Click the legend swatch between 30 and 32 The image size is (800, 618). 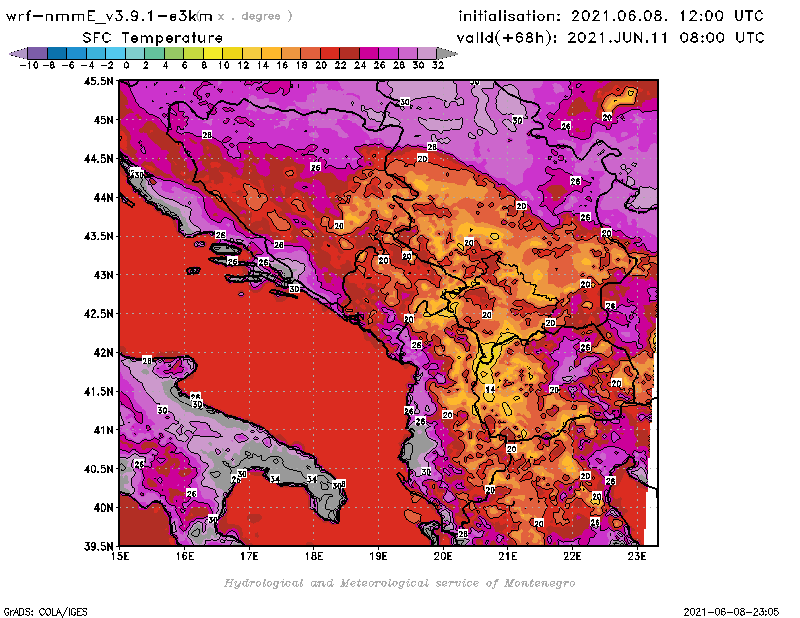(x=427, y=53)
